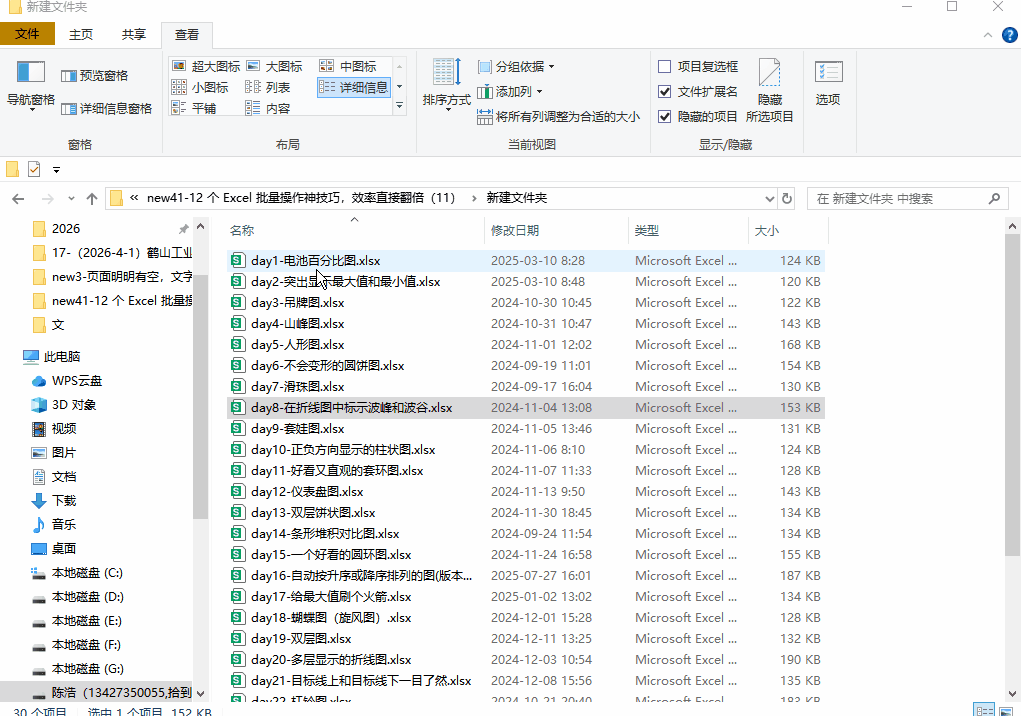Switch to the View tab
The height and width of the screenshot is (716, 1021).
[187, 35]
